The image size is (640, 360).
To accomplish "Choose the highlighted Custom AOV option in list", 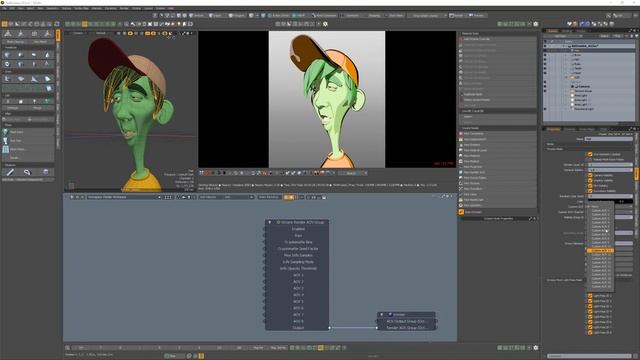I will [x=600, y=250].
